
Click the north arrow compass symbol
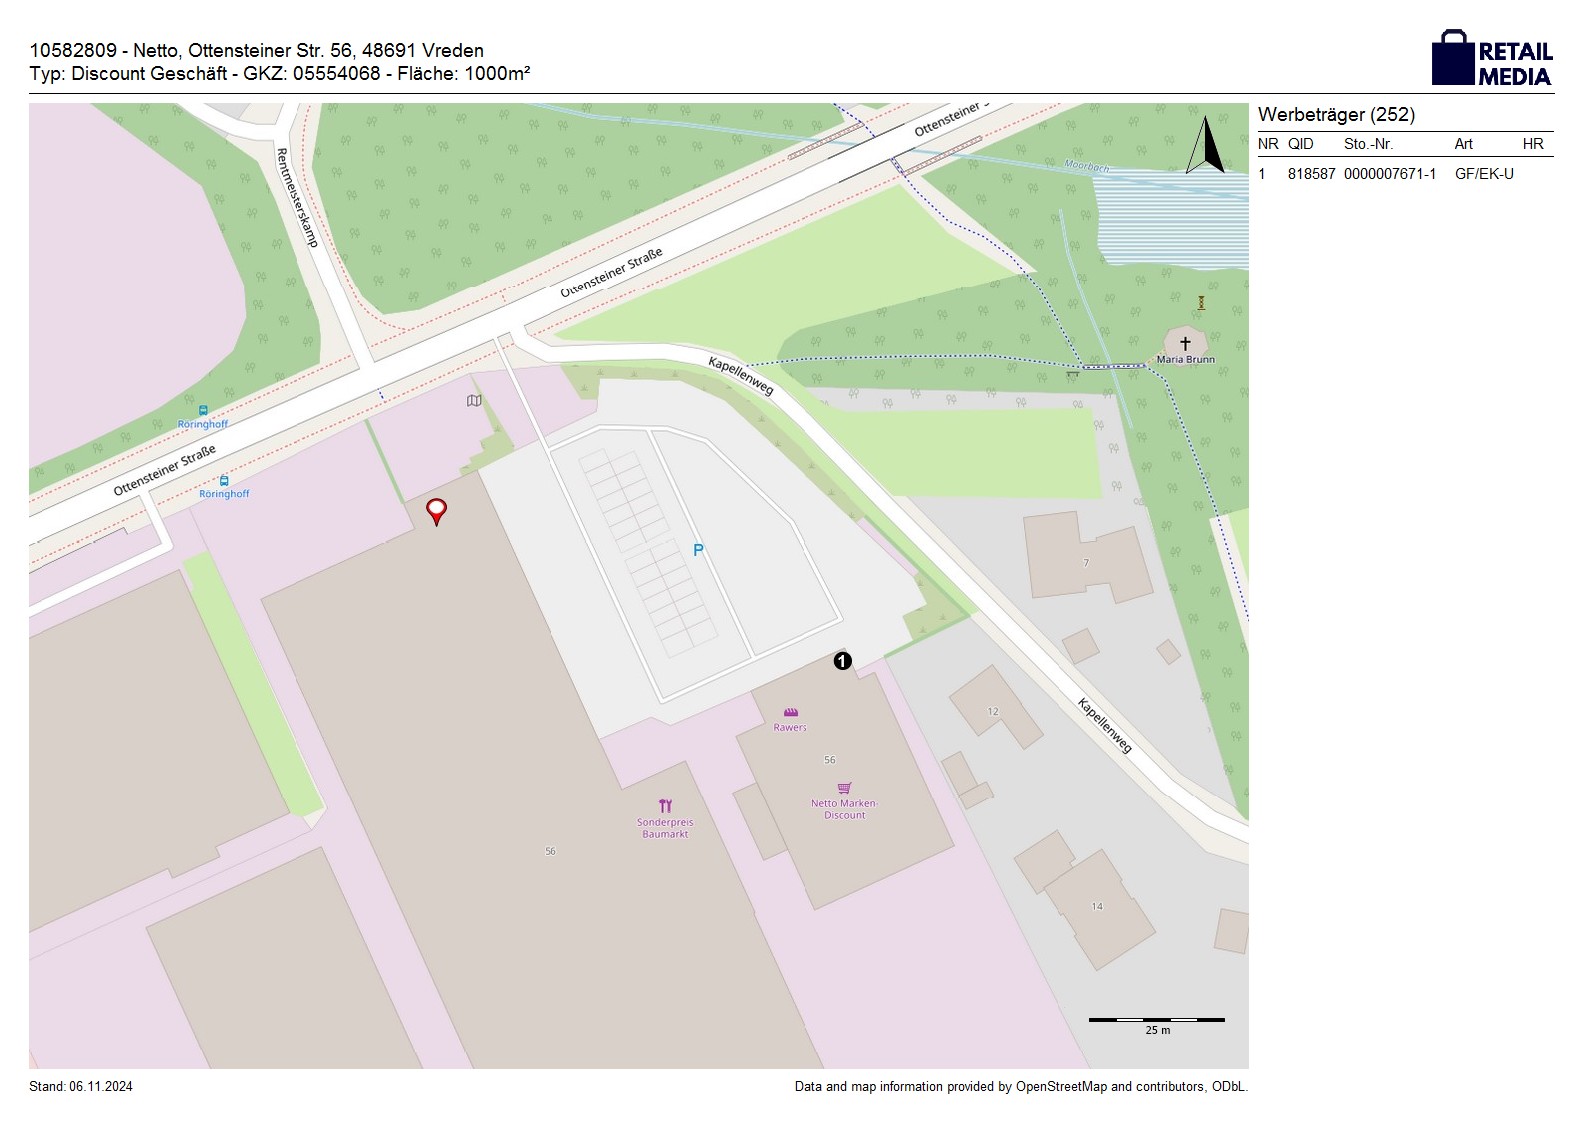pyautogui.click(x=1206, y=146)
